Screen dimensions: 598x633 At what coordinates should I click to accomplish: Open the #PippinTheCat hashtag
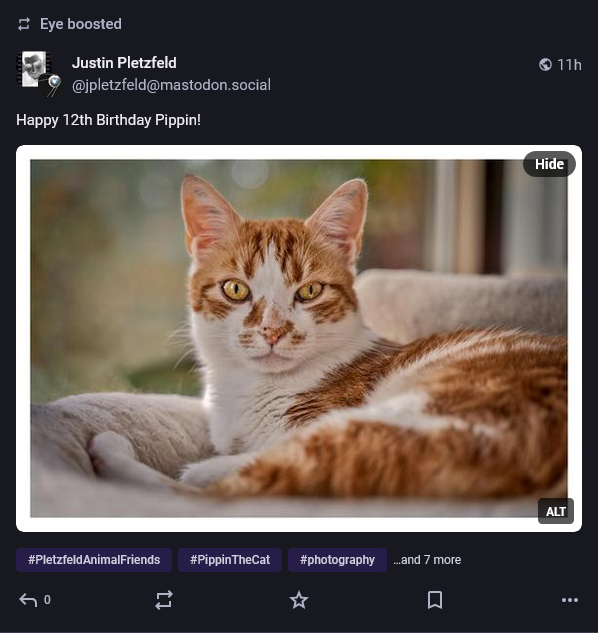pos(230,560)
